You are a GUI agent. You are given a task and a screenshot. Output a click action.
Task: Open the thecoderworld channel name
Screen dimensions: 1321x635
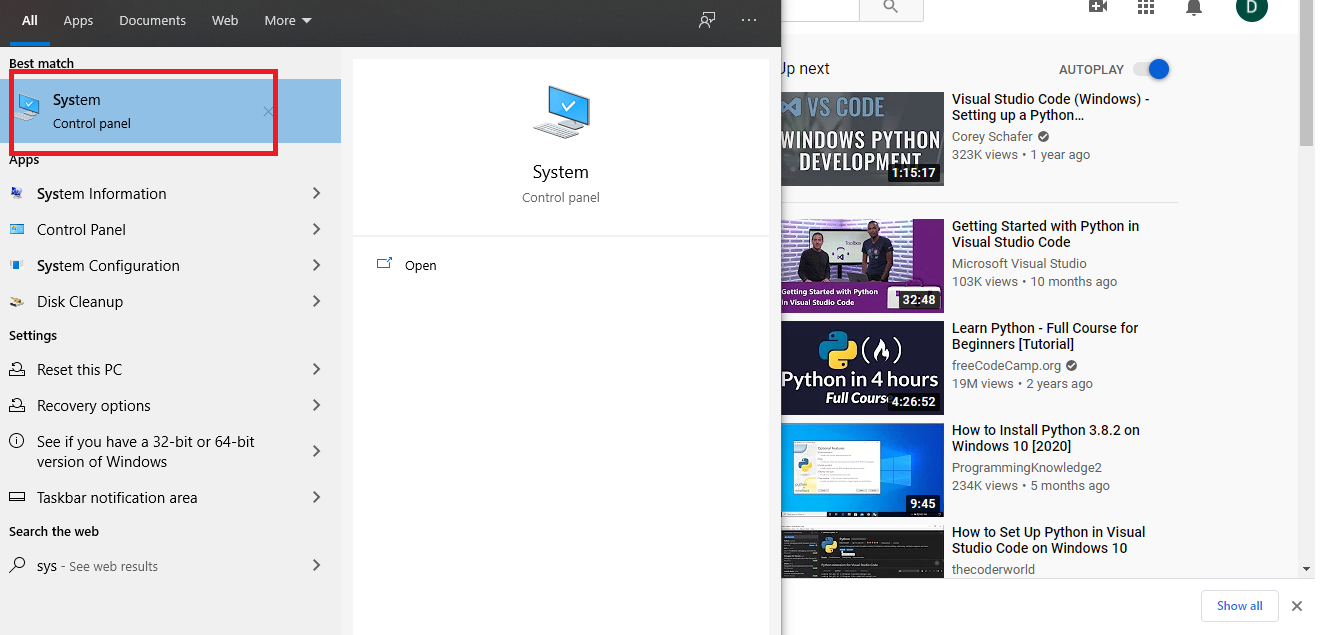click(993, 569)
